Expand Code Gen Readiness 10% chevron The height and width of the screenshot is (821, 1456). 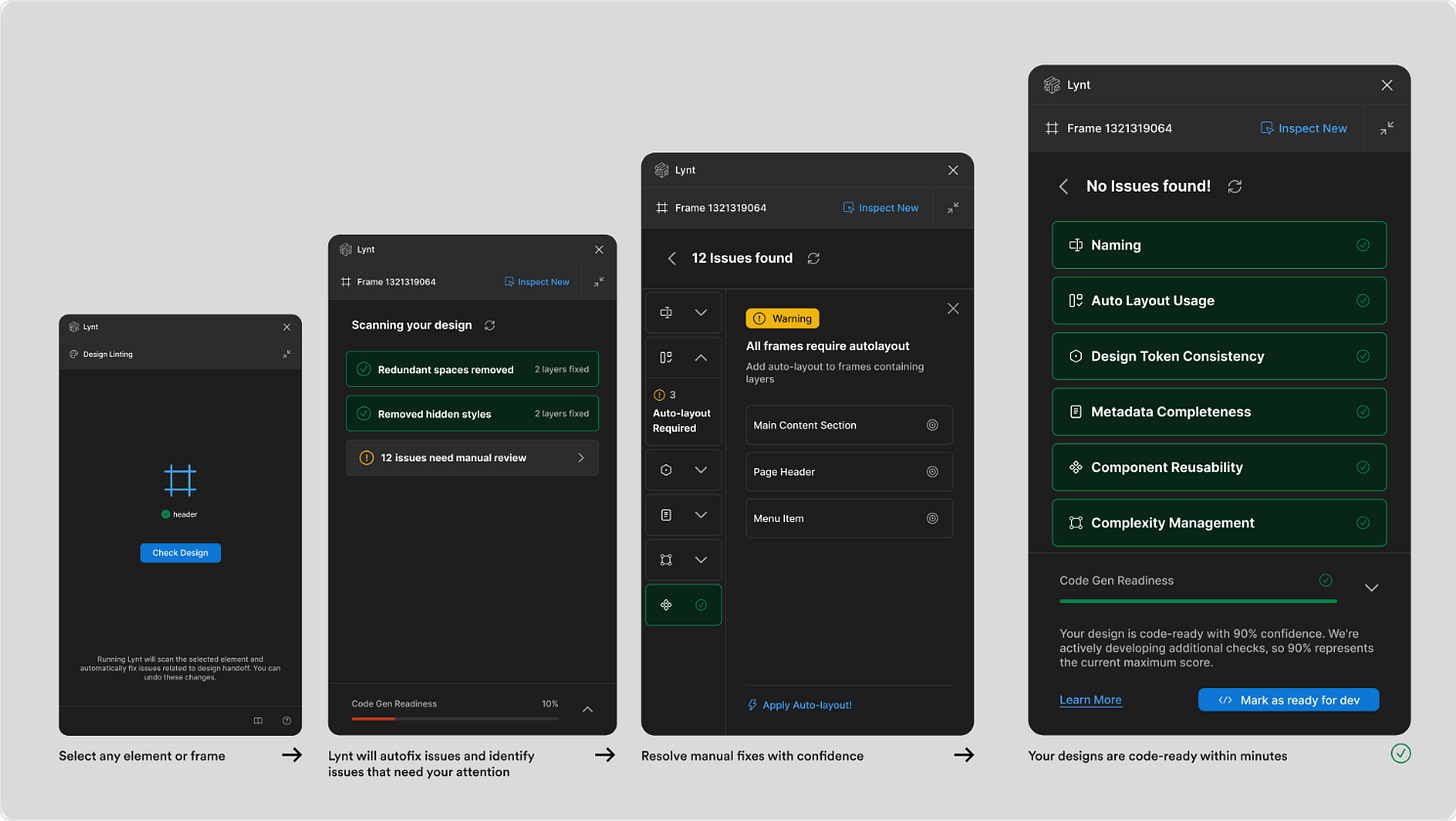587,709
